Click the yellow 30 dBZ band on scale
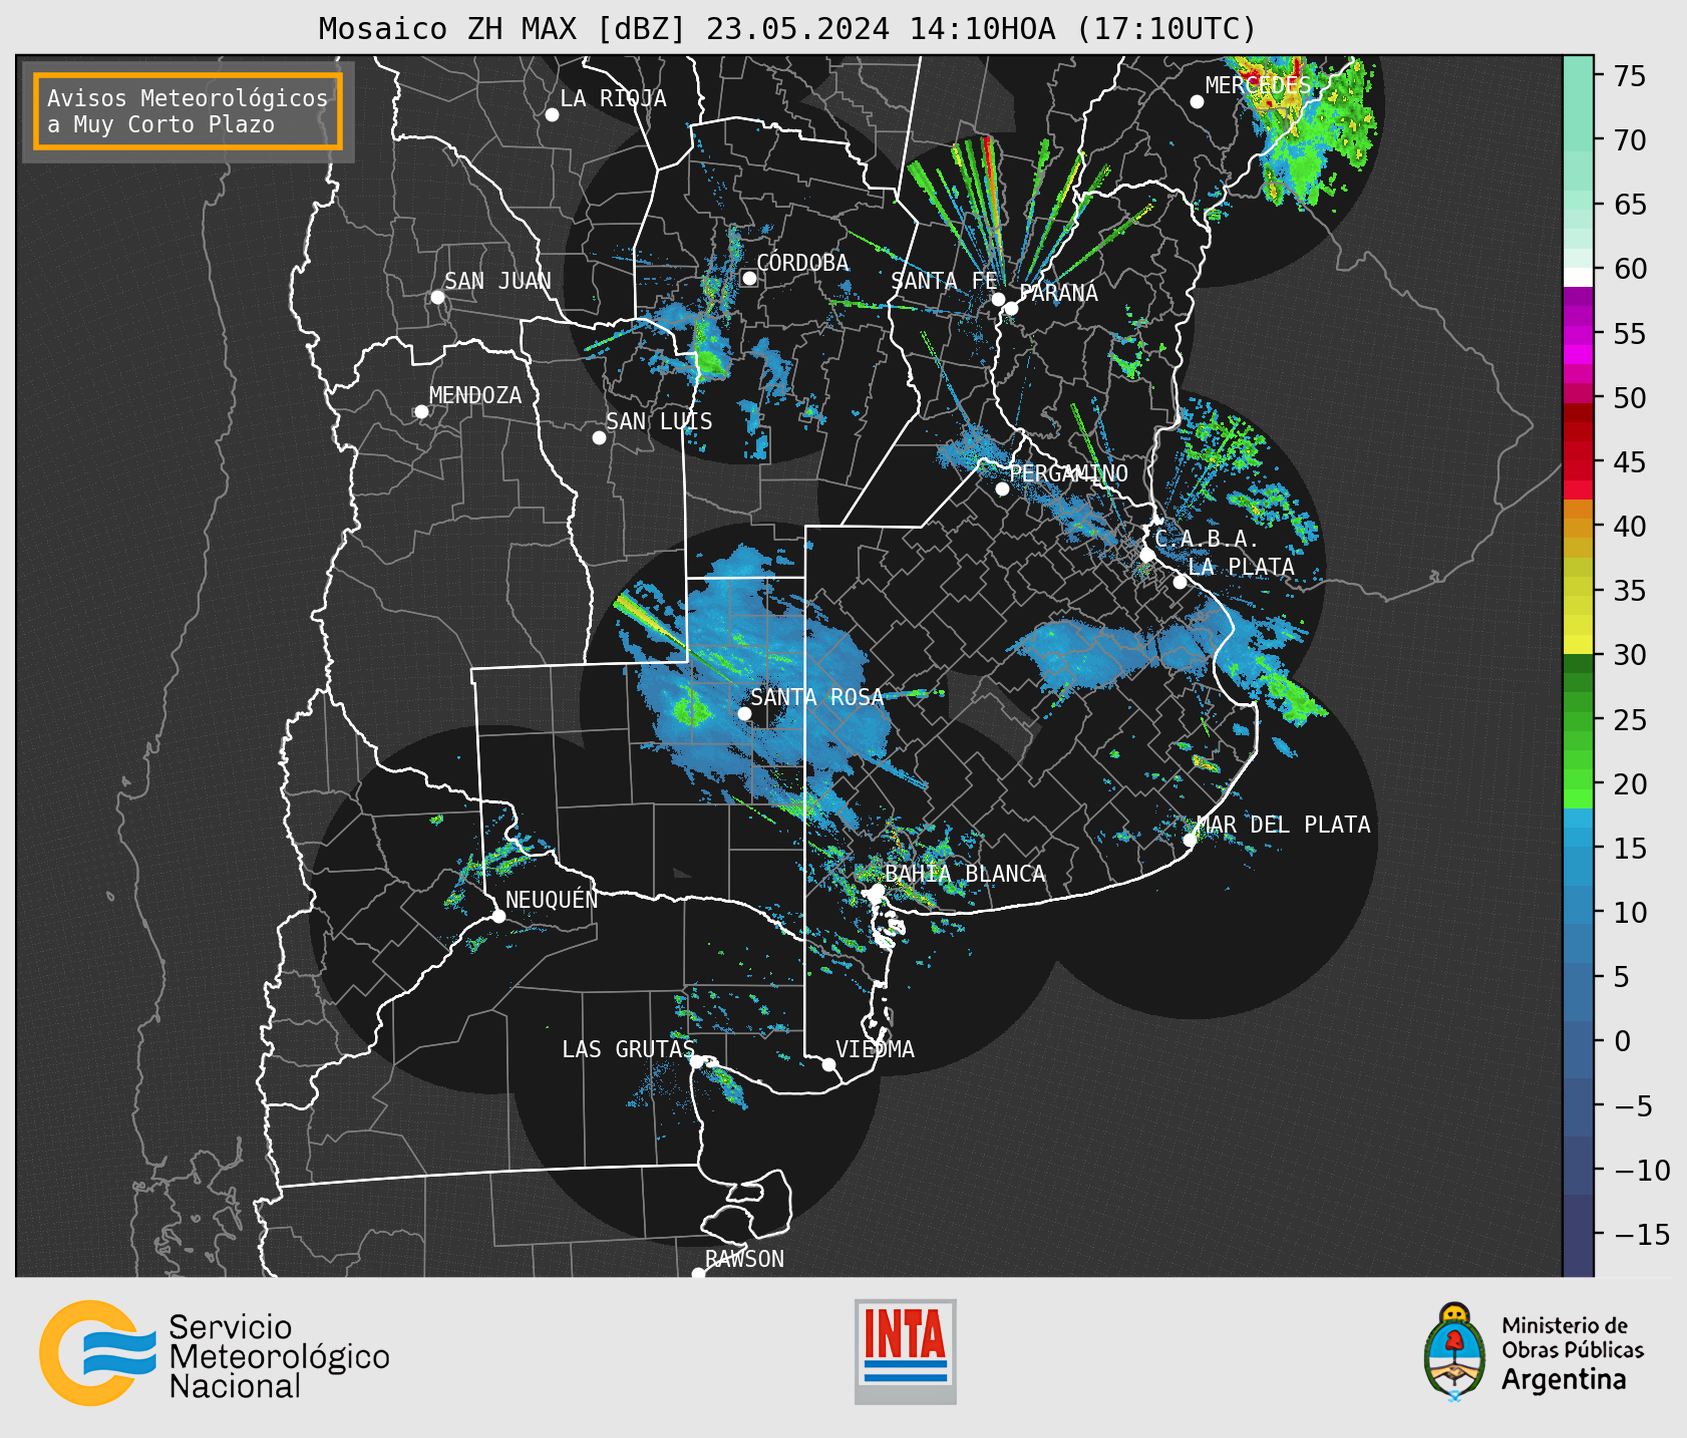 coord(1578,645)
